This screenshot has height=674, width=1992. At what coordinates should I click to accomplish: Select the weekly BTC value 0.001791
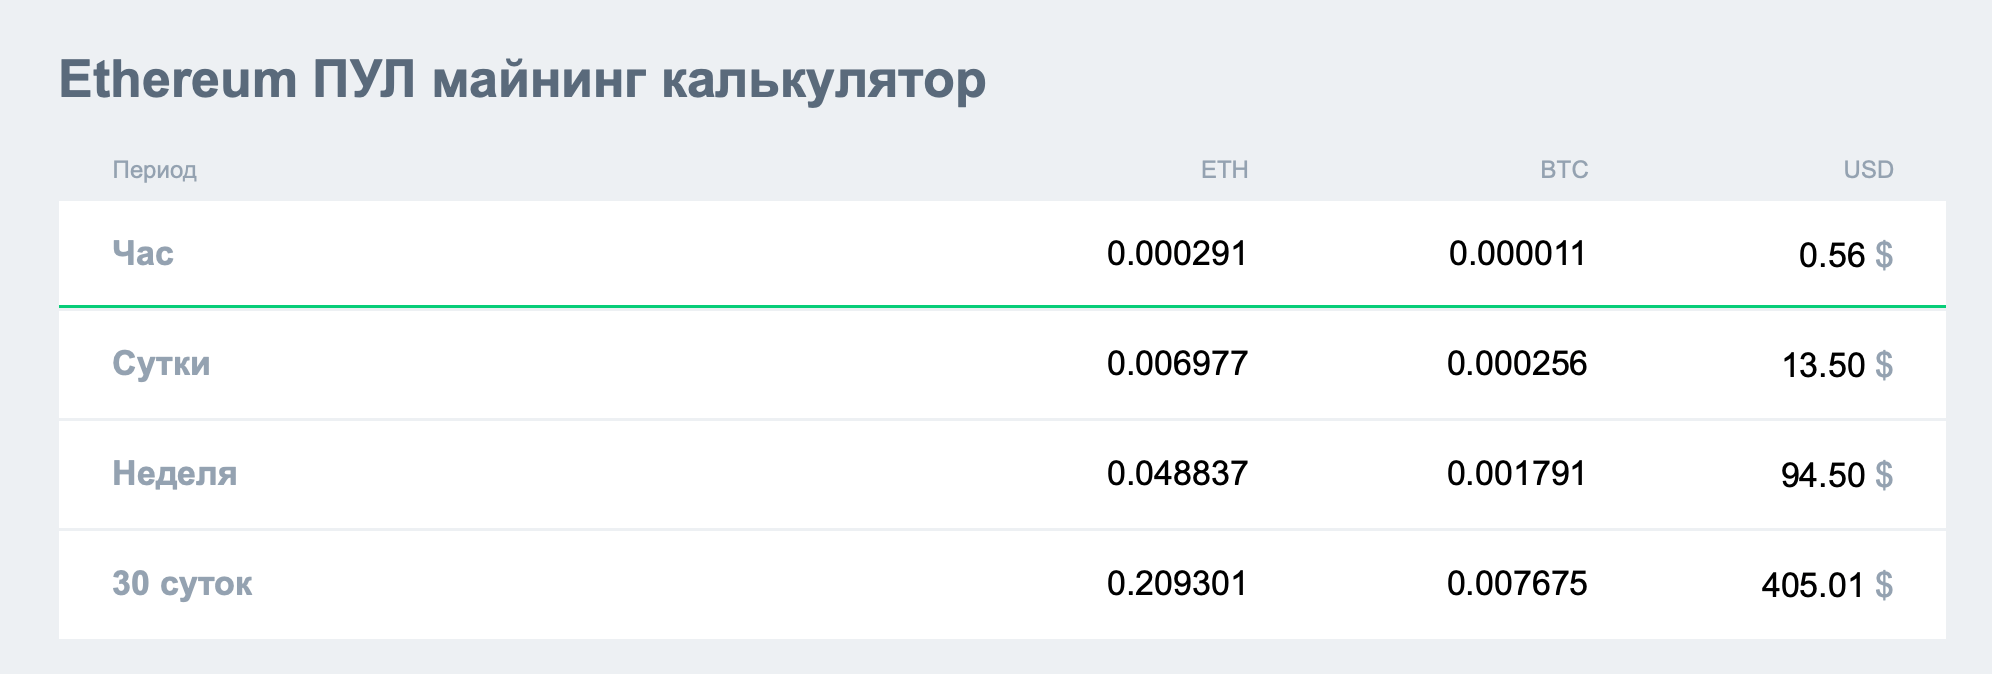(1517, 474)
